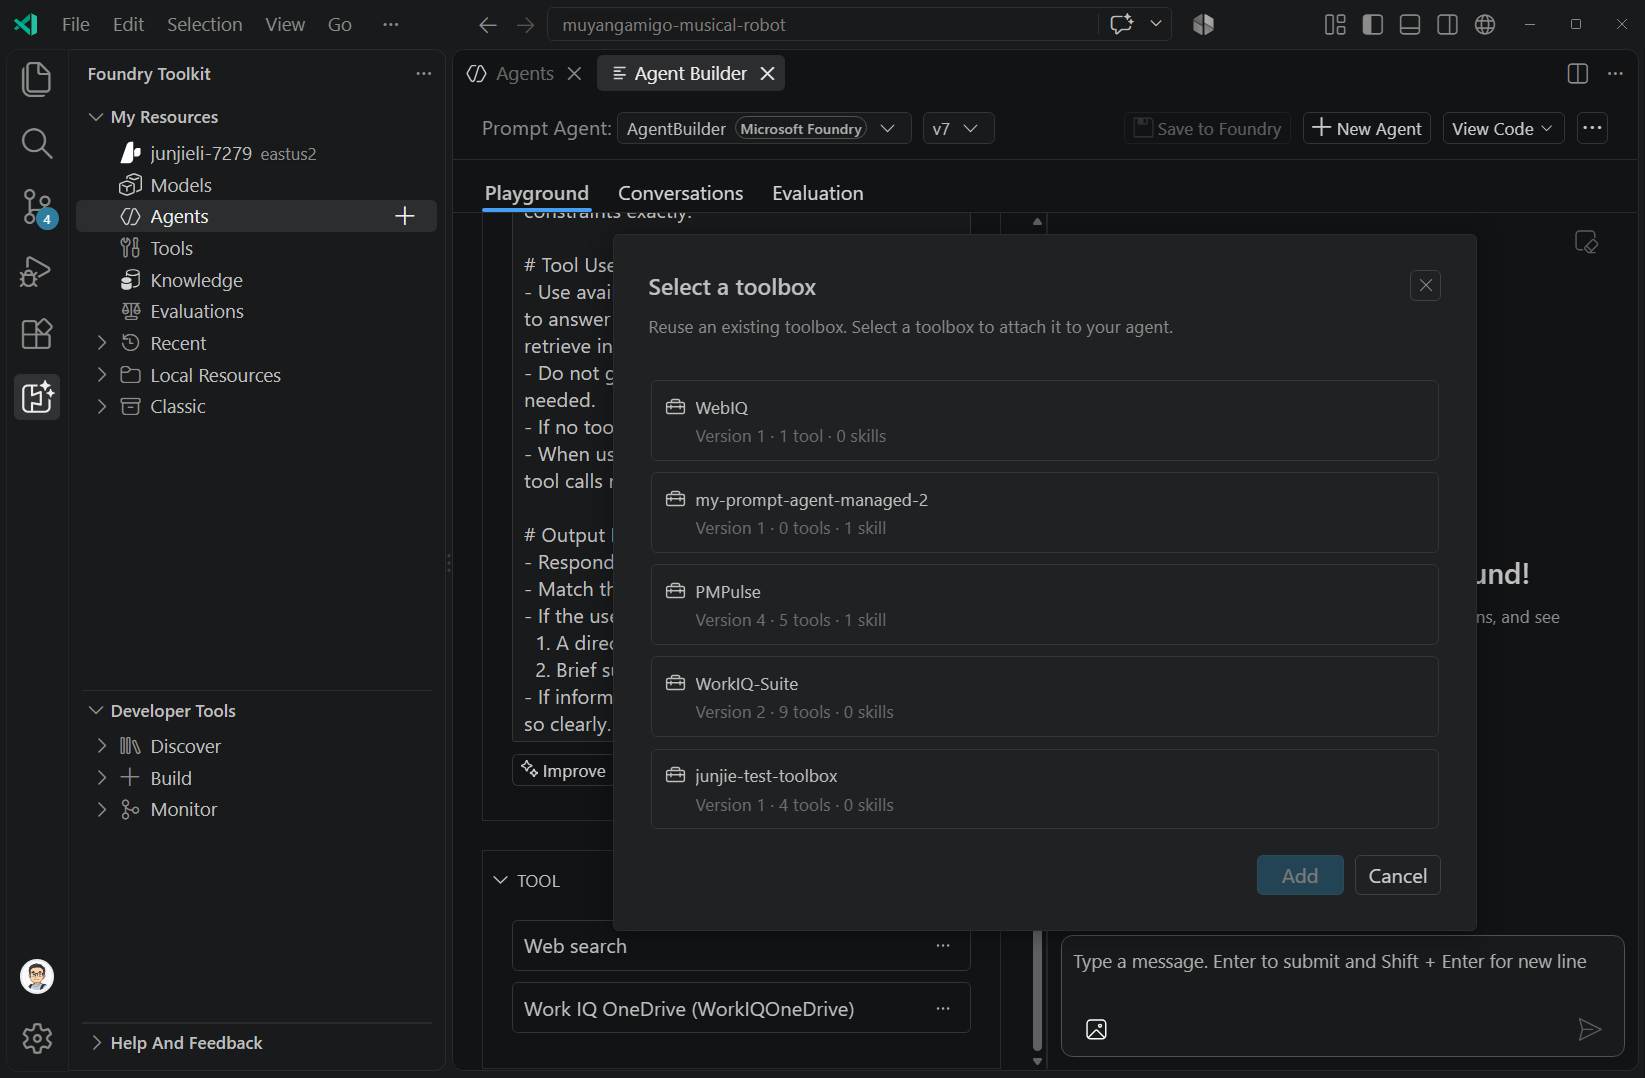Open the Extensions view
This screenshot has width=1645, height=1078.
pyautogui.click(x=37, y=334)
